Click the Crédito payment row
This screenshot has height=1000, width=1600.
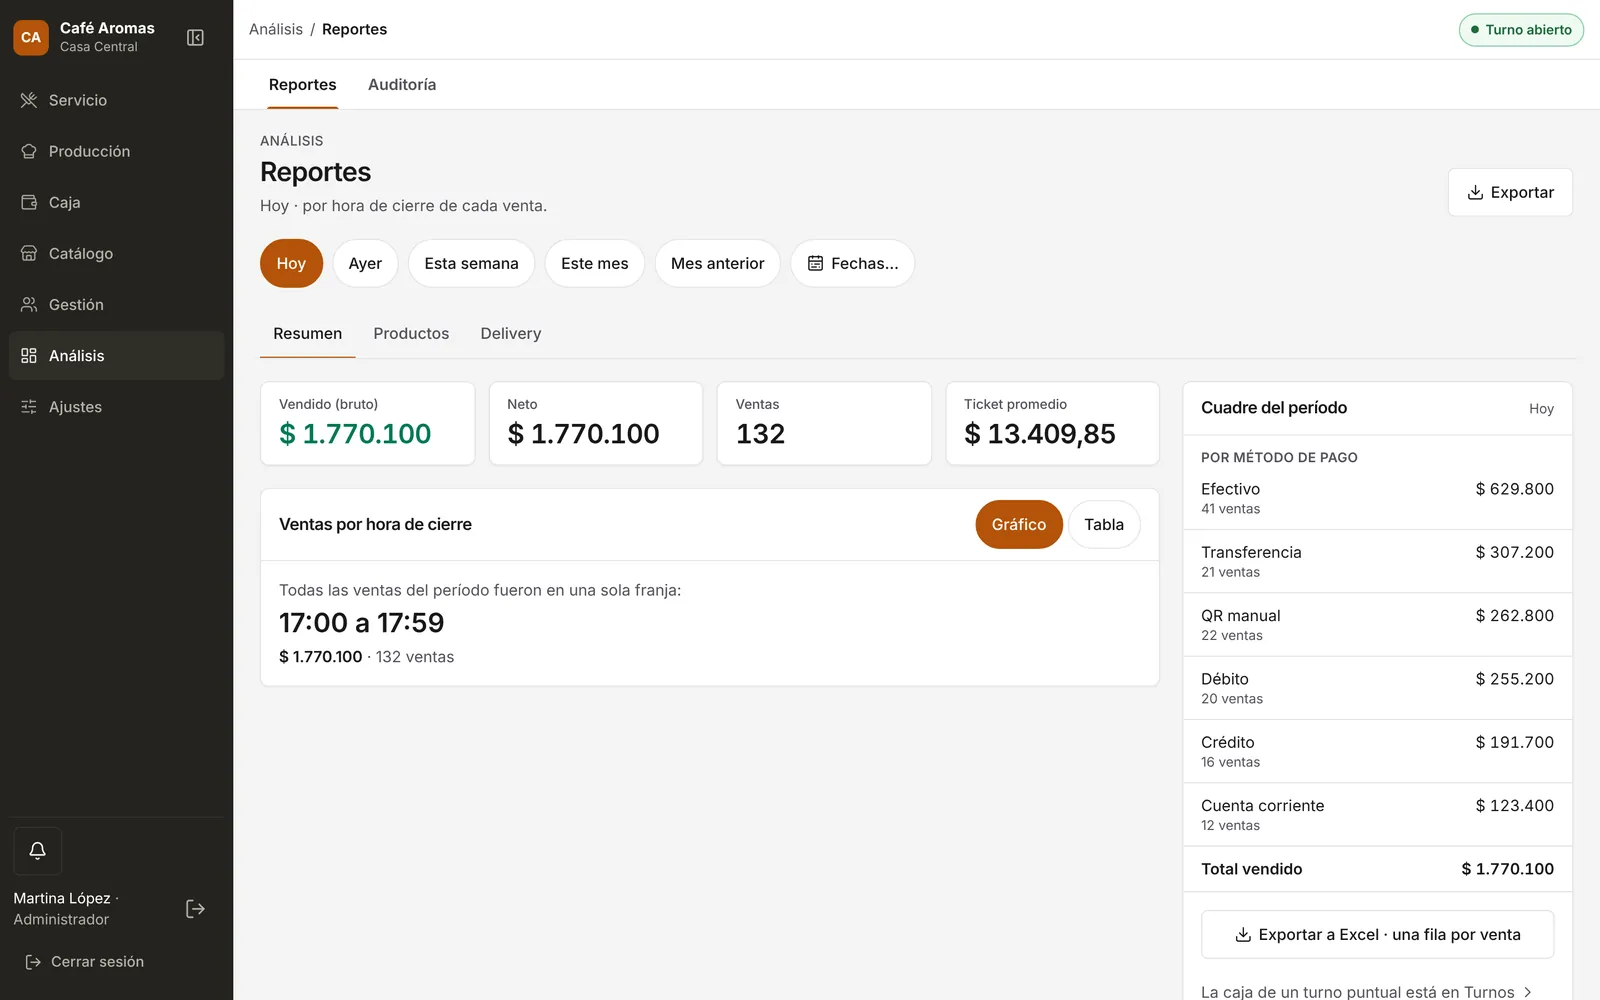1377,751
